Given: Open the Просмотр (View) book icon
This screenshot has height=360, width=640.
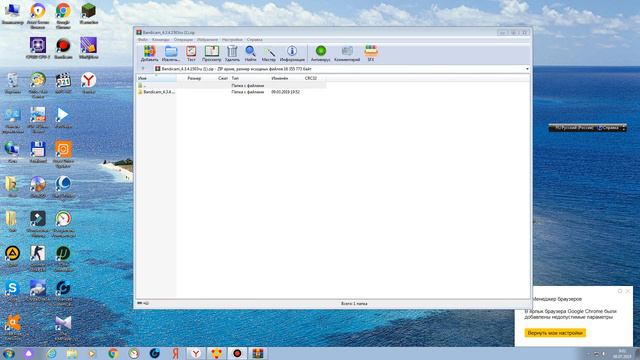Looking at the screenshot, I should tap(211, 53).
